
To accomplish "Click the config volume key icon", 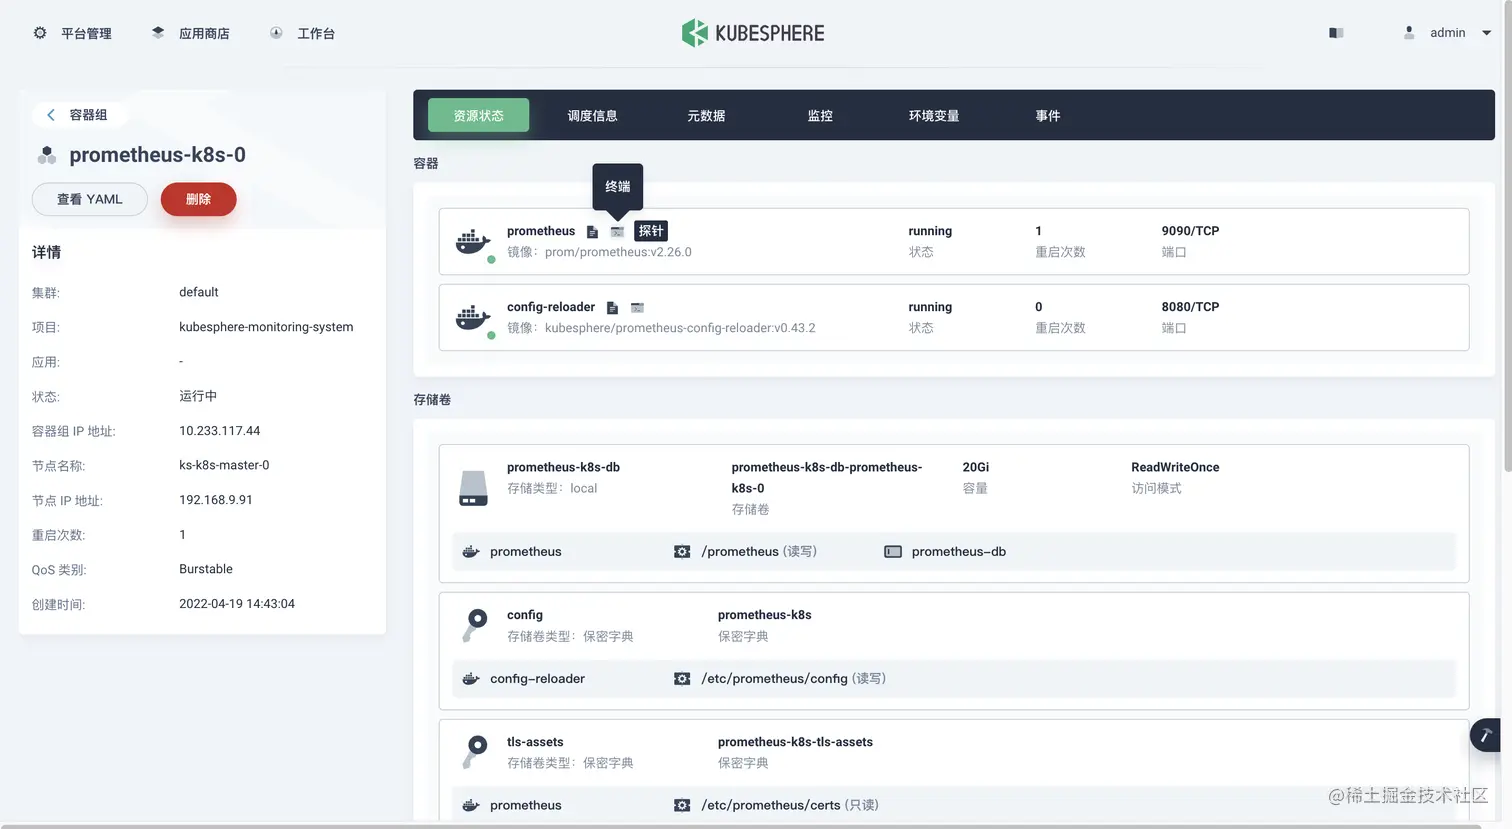I will [x=475, y=625].
